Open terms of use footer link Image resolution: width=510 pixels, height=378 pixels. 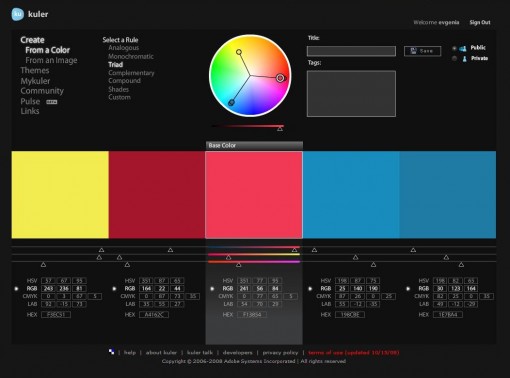353,353
